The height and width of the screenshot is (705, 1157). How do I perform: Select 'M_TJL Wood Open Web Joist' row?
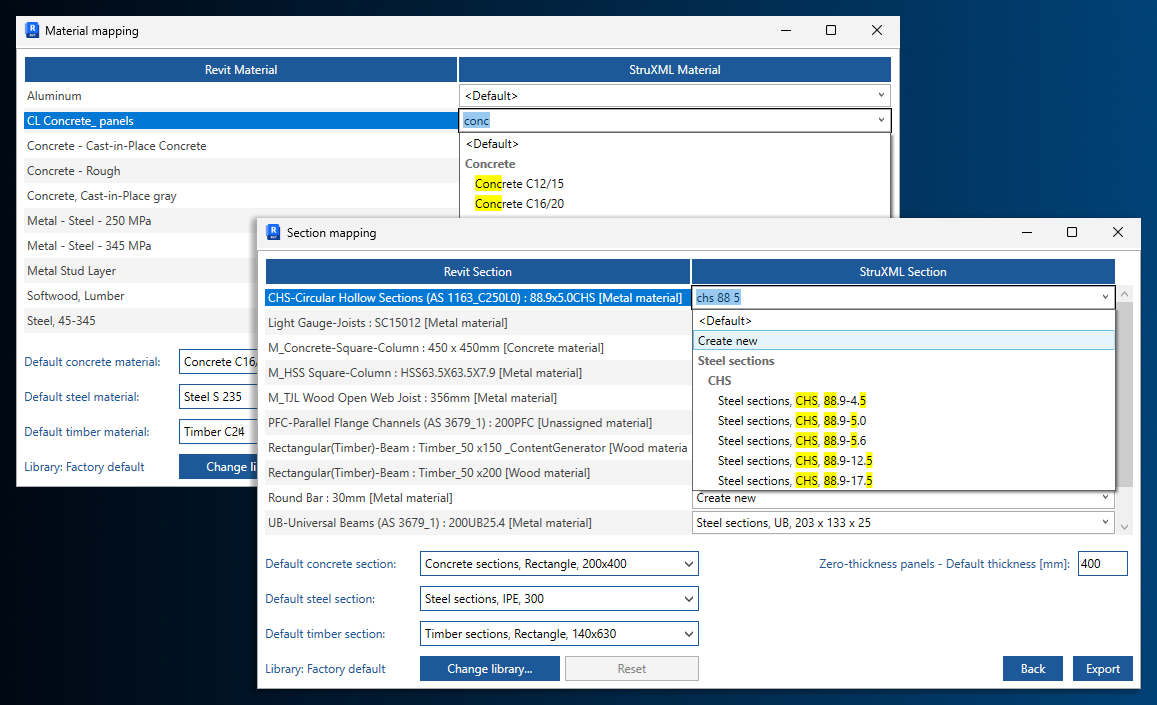(x=477, y=398)
